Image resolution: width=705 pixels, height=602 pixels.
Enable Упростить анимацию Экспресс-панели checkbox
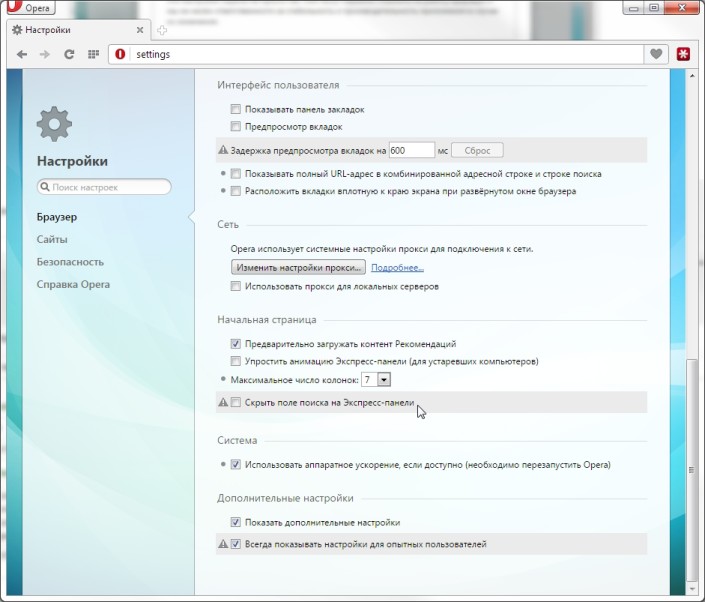(x=236, y=361)
